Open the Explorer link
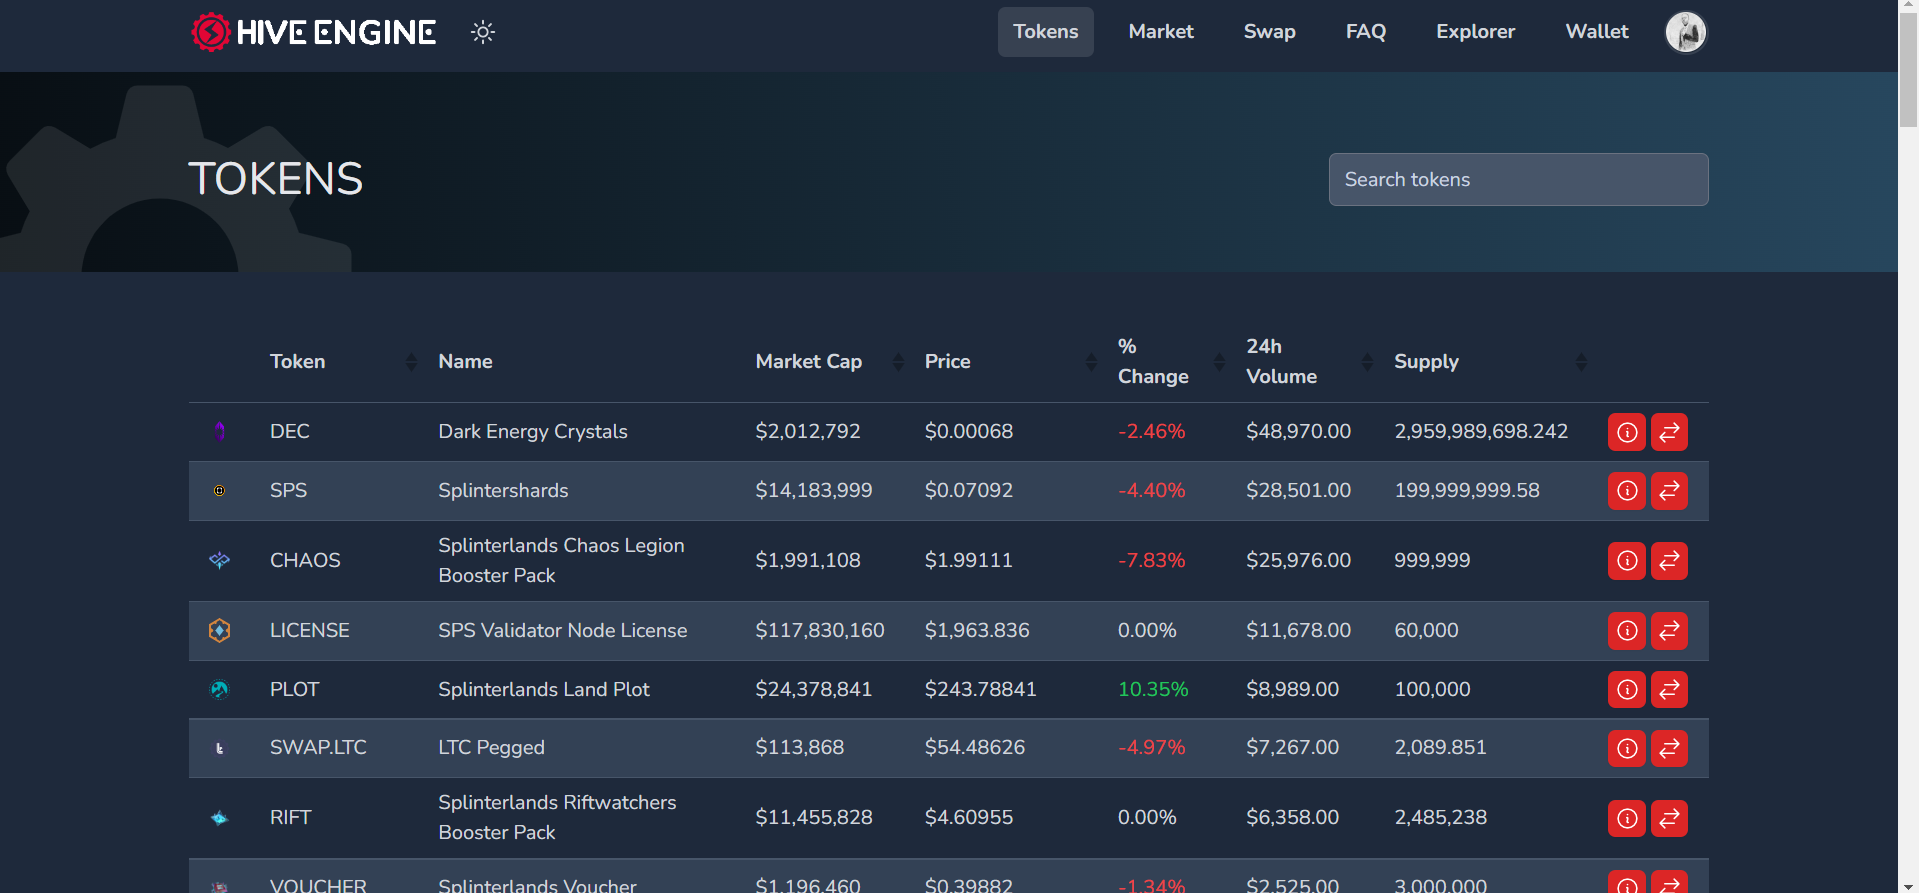 click(1475, 32)
